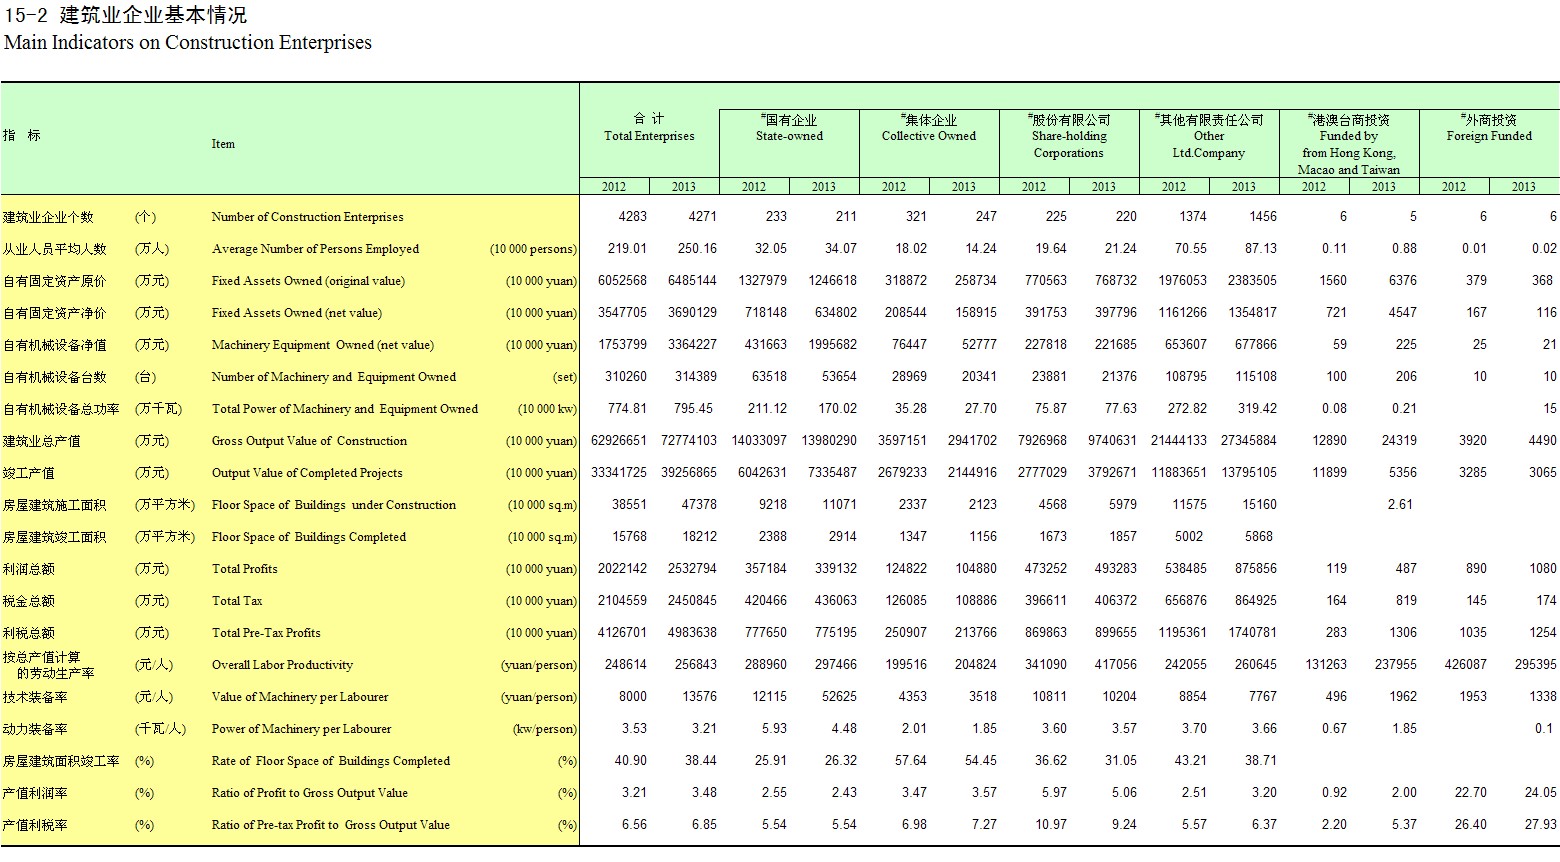This screenshot has width=1560, height=862.
Task: Select cell value 39256865 in completed projects row
Action: [x=689, y=473]
